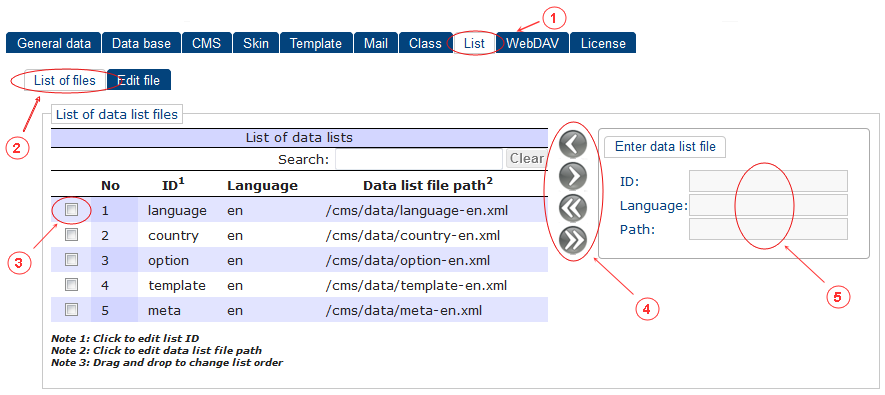885x395 pixels.
Task: Open the WebDAV tab
Action: (x=532, y=43)
